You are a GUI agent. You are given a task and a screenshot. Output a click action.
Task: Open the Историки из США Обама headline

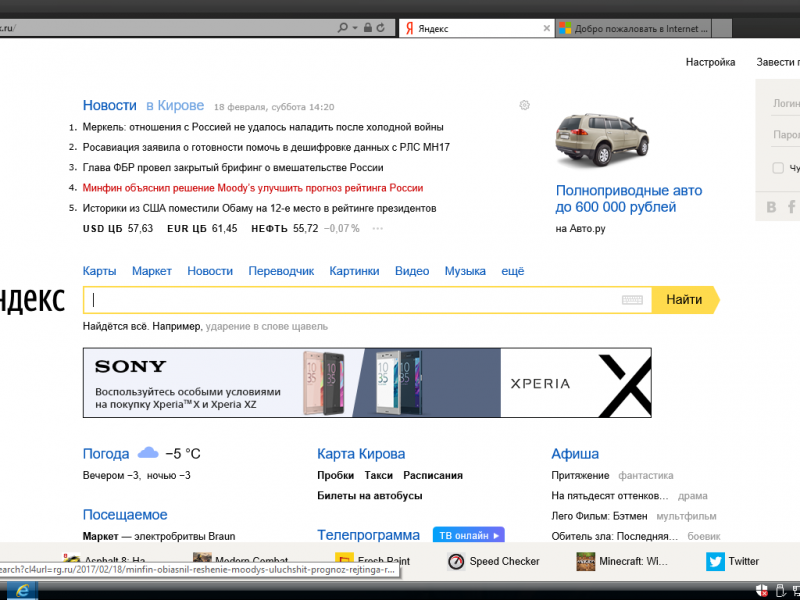point(259,209)
